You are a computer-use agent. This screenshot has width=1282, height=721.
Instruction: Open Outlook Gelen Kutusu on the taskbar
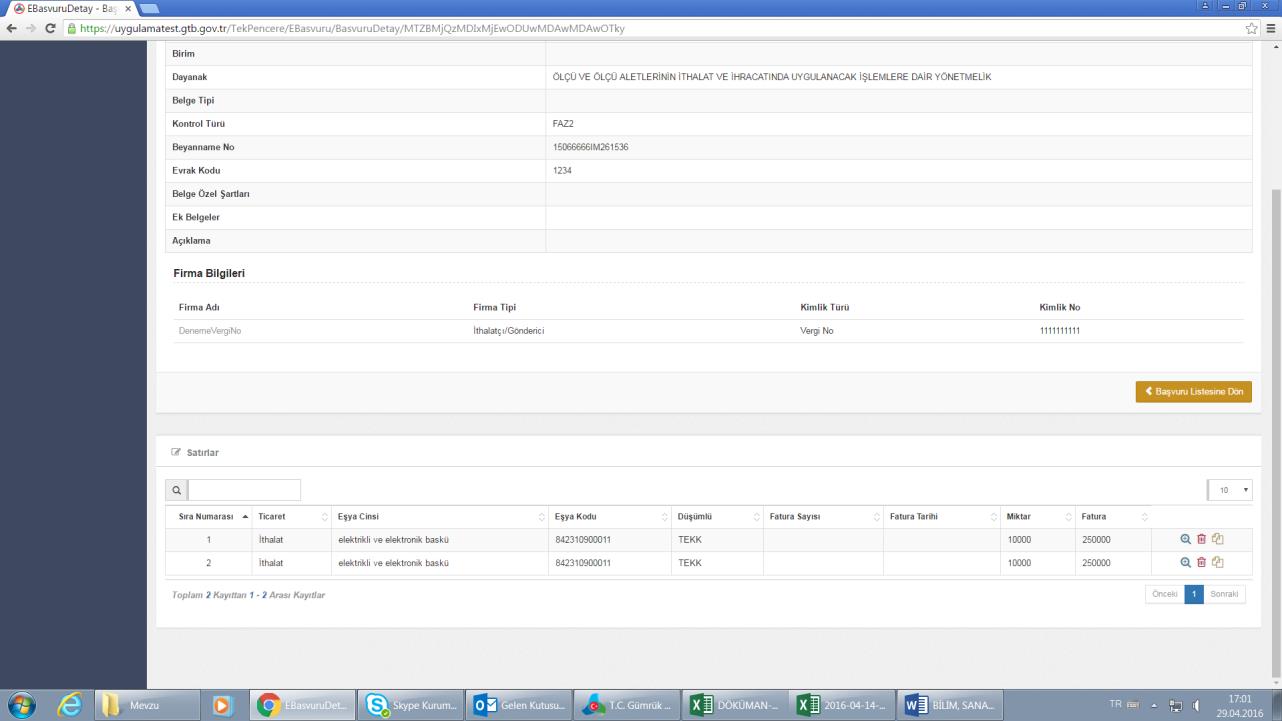(x=520, y=705)
